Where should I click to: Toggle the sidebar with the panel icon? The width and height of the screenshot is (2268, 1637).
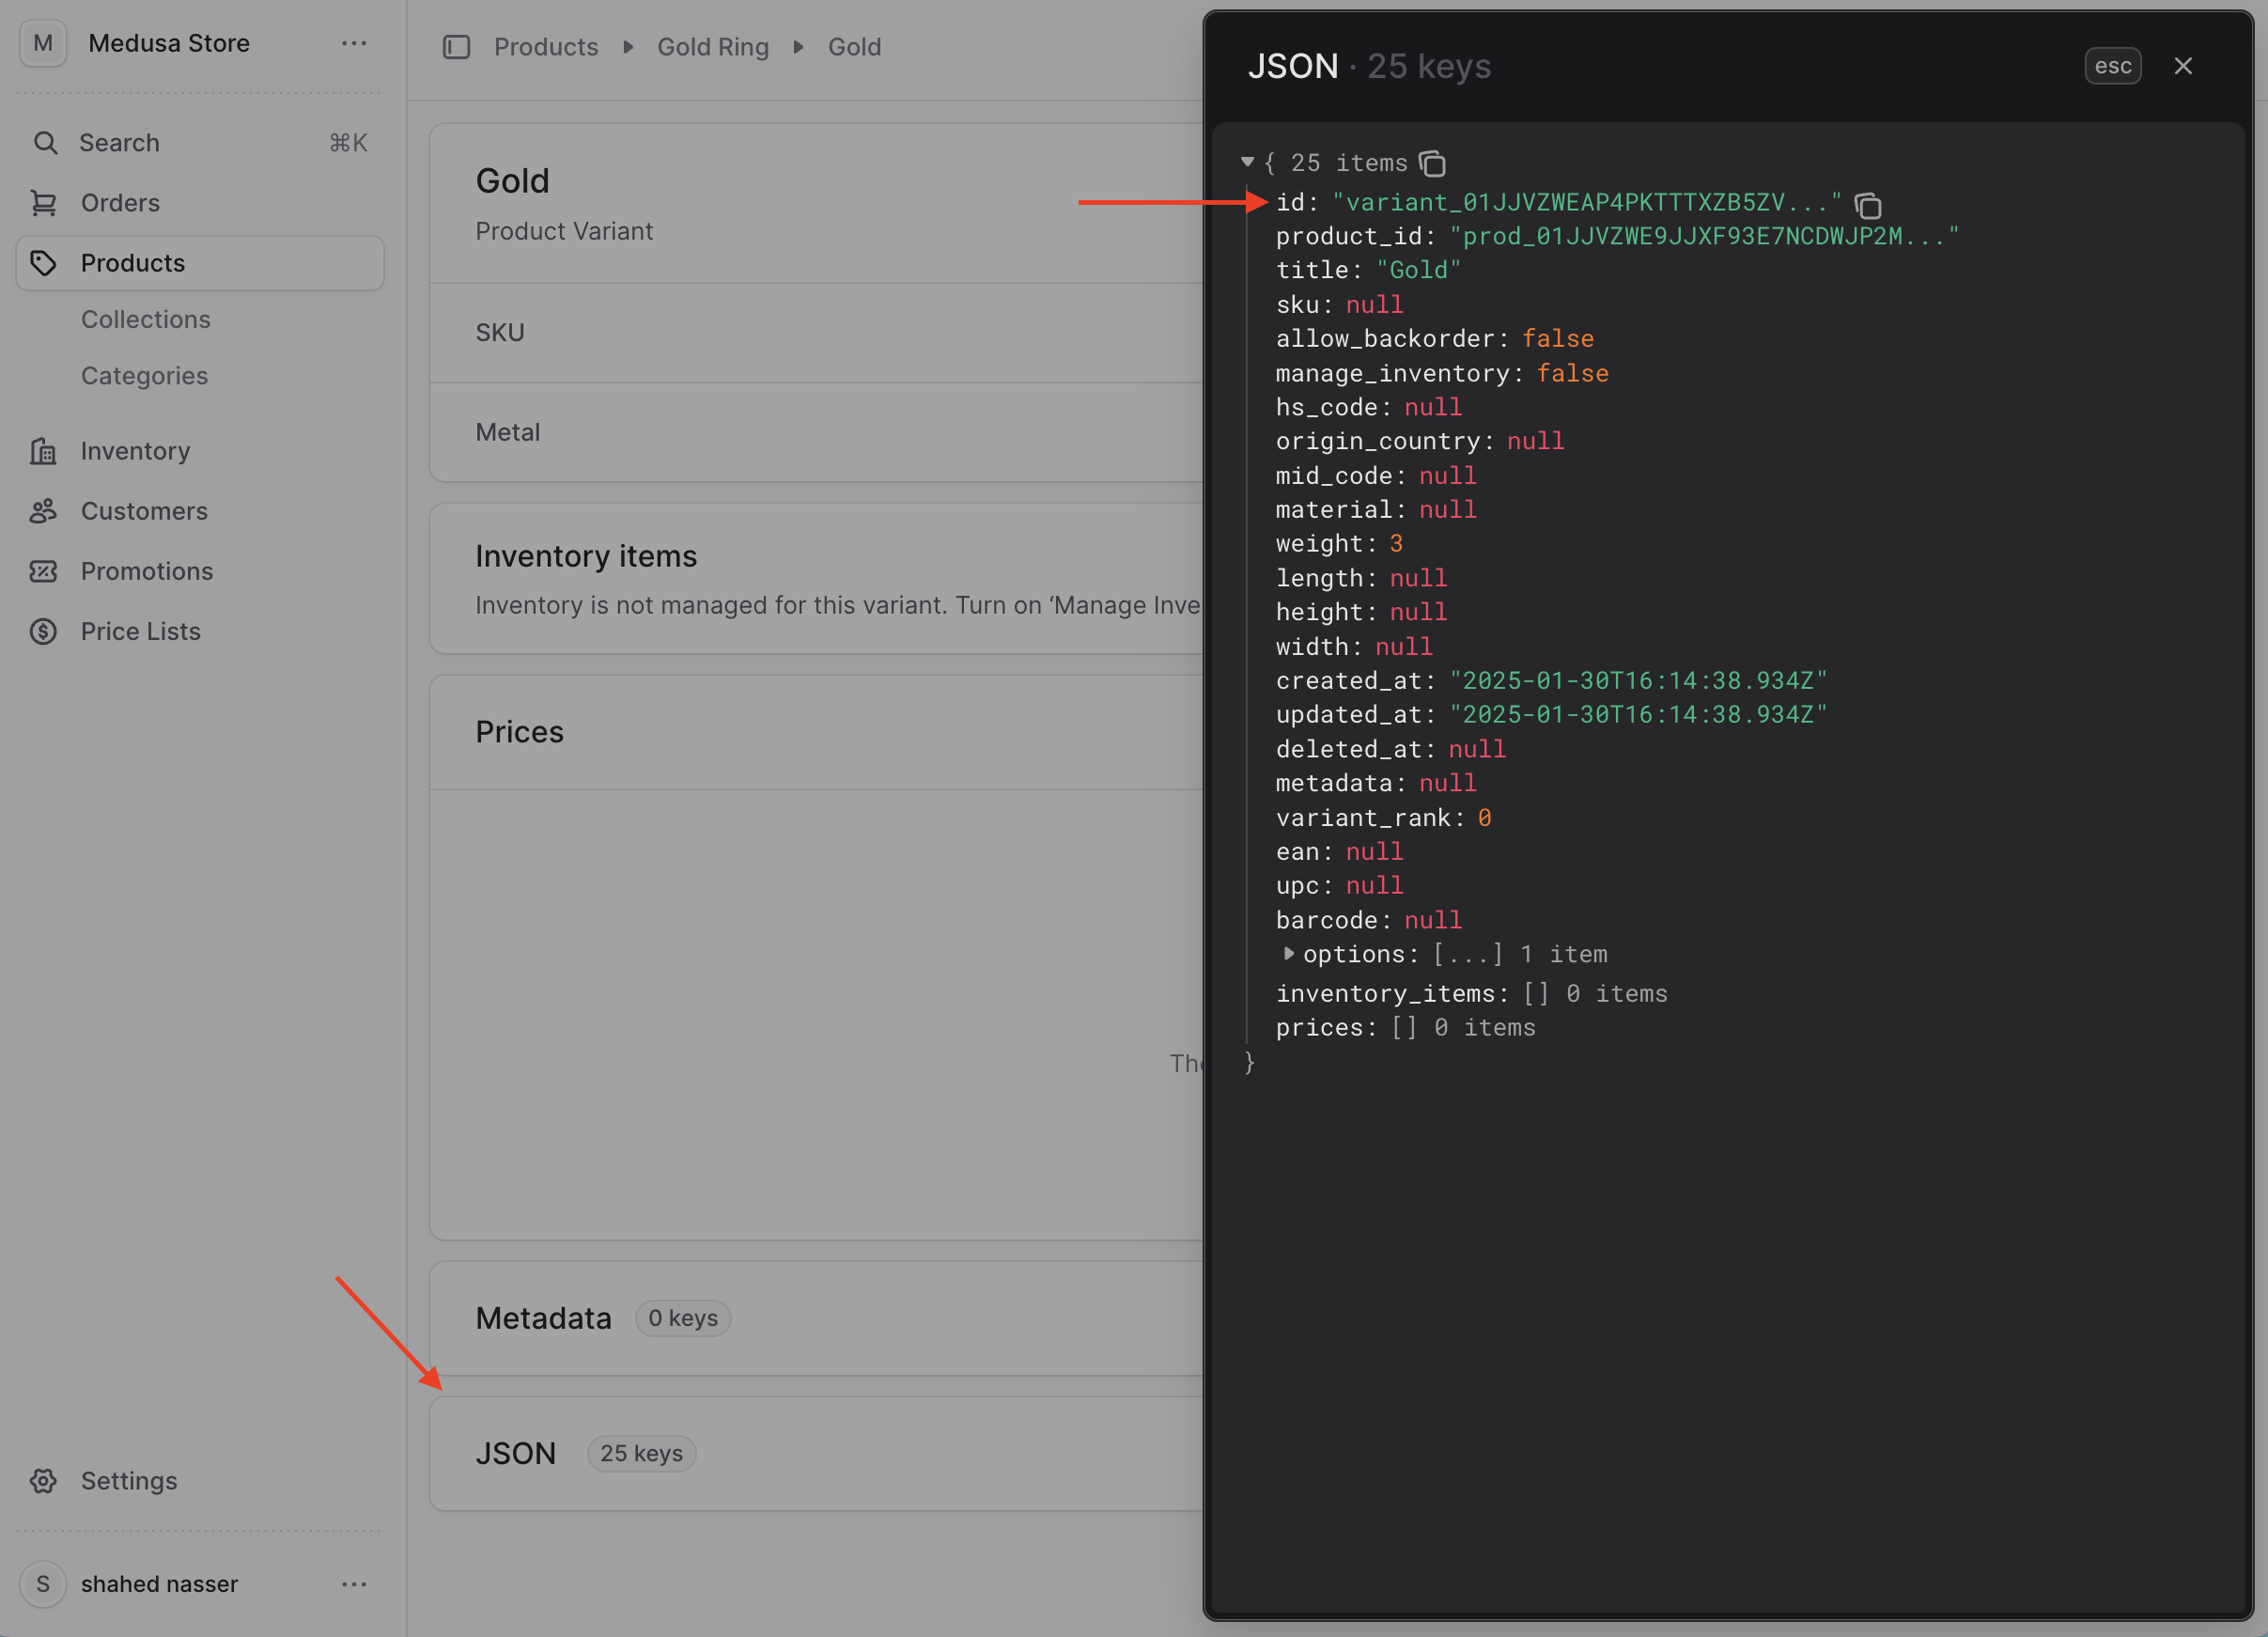pos(457,46)
